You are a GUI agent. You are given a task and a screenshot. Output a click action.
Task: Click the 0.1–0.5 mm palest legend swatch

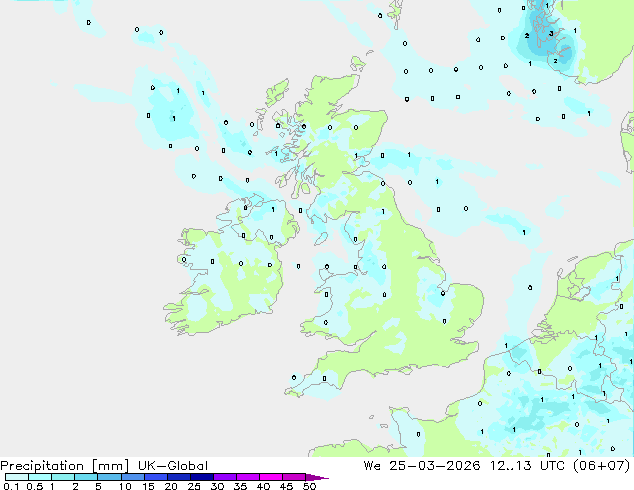(17, 477)
